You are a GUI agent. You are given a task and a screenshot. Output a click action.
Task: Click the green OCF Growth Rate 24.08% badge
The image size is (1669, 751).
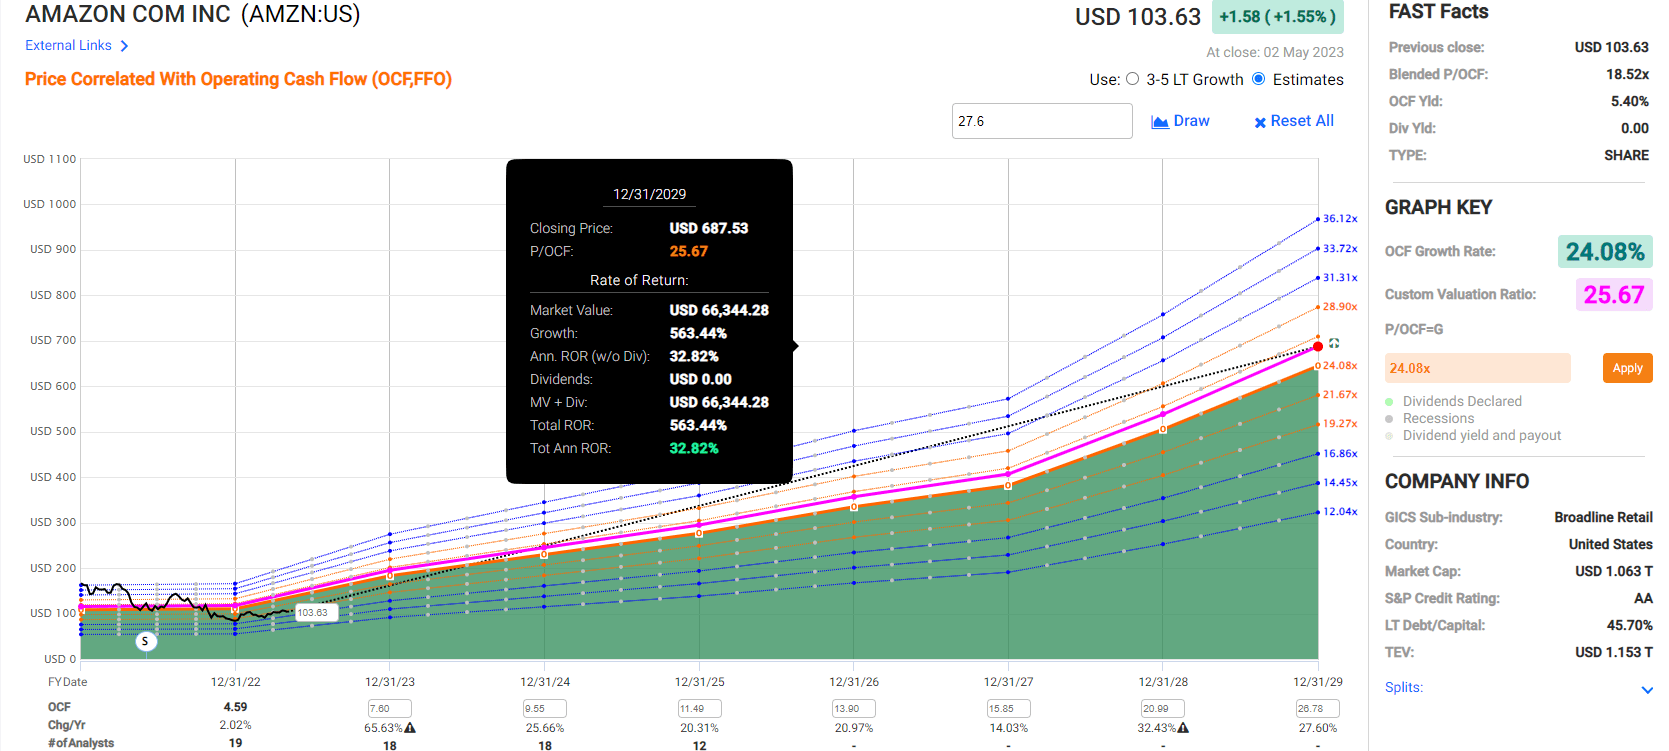pos(1605,251)
